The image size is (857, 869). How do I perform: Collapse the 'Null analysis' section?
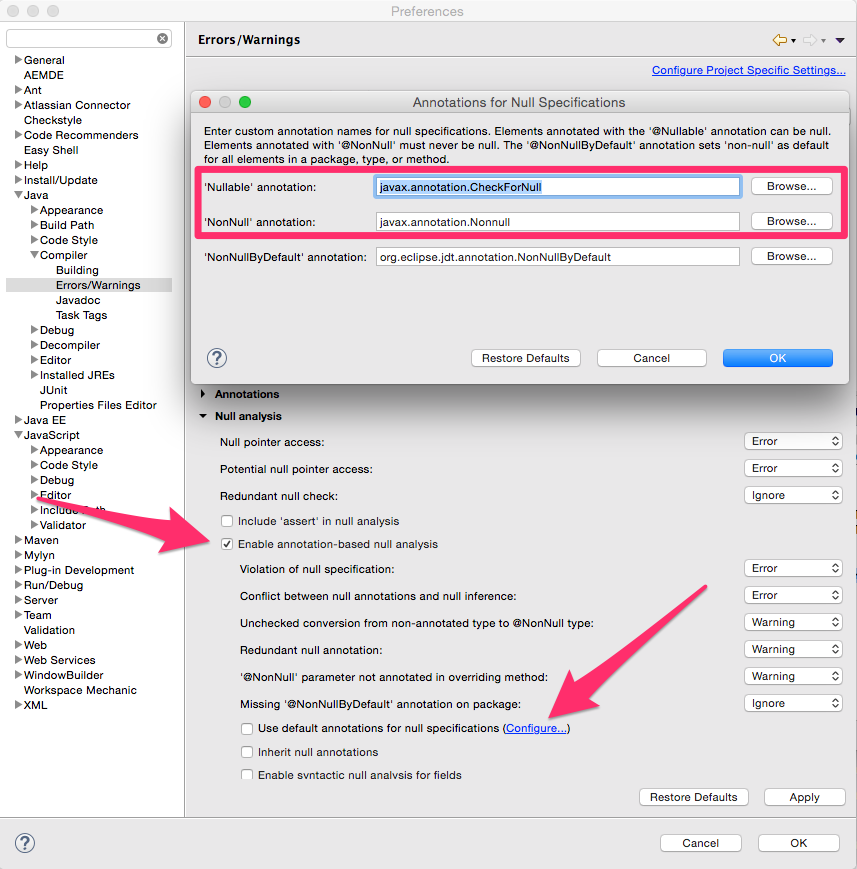click(204, 416)
